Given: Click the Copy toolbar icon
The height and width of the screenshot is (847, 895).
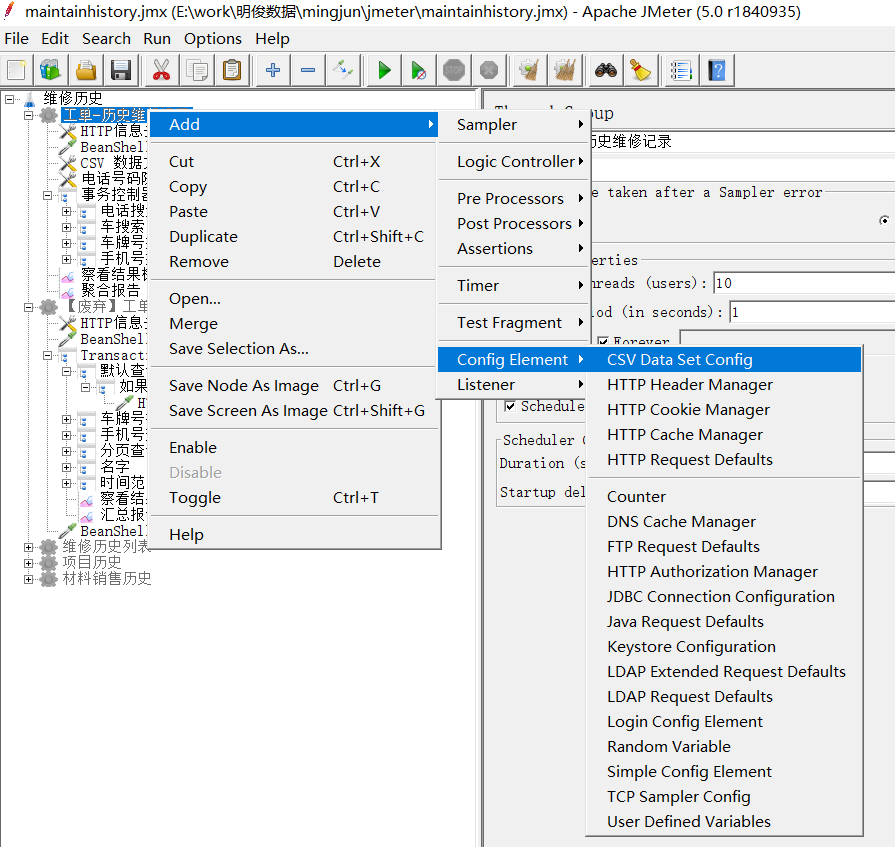Looking at the screenshot, I should (197, 70).
